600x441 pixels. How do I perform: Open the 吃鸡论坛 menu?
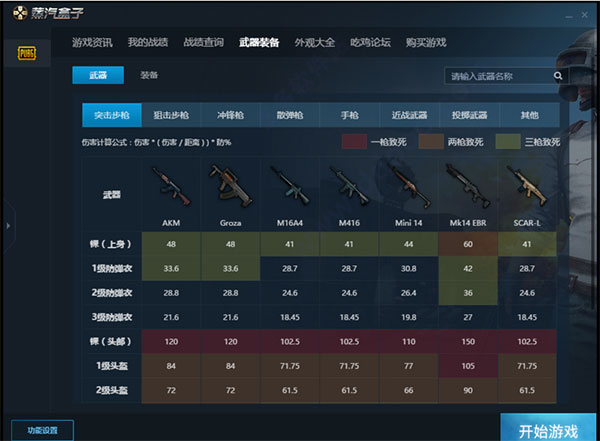pyautogui.click(x=370, y=42)
